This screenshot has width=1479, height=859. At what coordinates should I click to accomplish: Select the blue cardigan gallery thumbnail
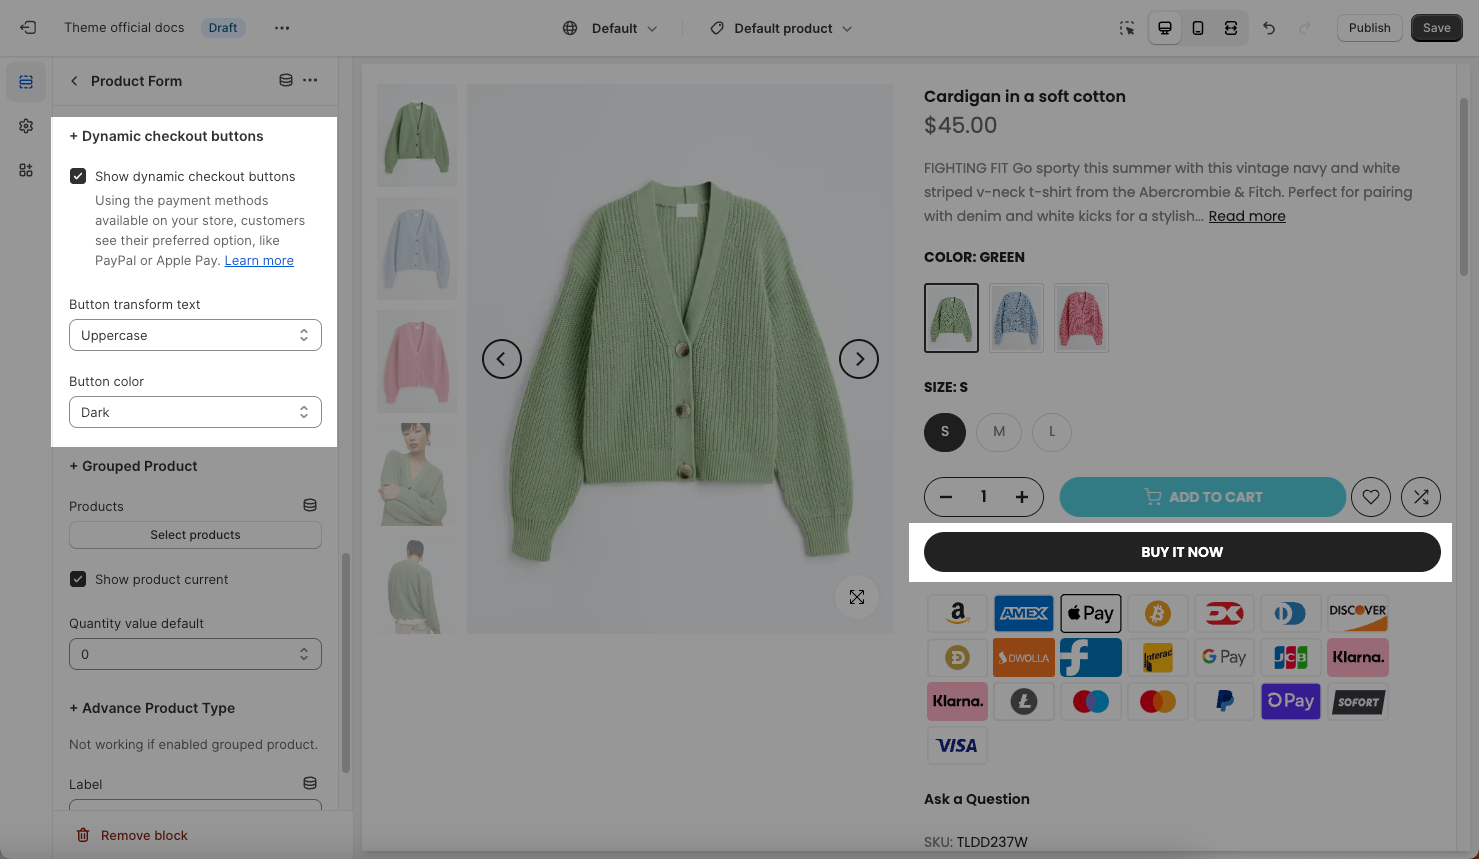tap(417, 249)
